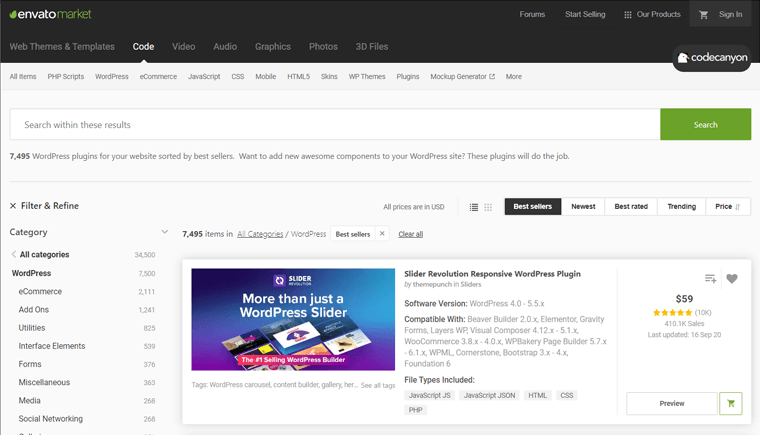The image size is (760, 435).
Task: Filter by Utilities category
Action: click(x=32, y=328)
